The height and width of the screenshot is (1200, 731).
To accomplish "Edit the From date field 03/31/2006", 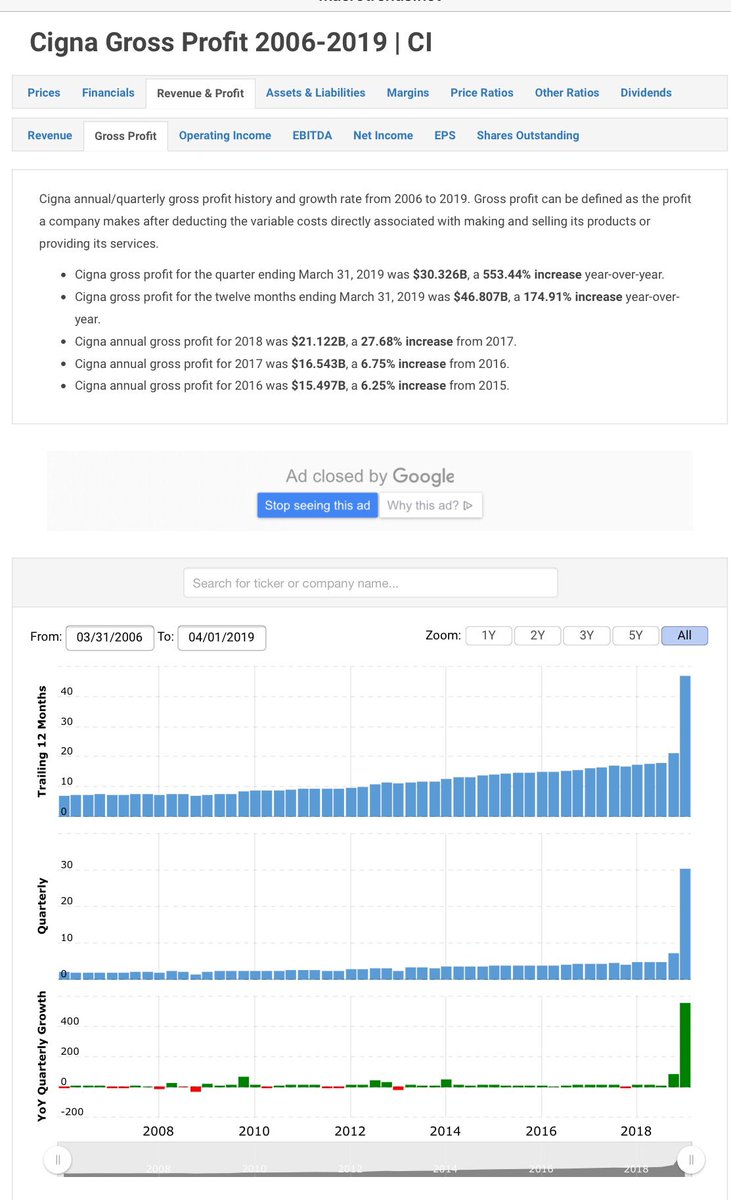I will (110, 637).
